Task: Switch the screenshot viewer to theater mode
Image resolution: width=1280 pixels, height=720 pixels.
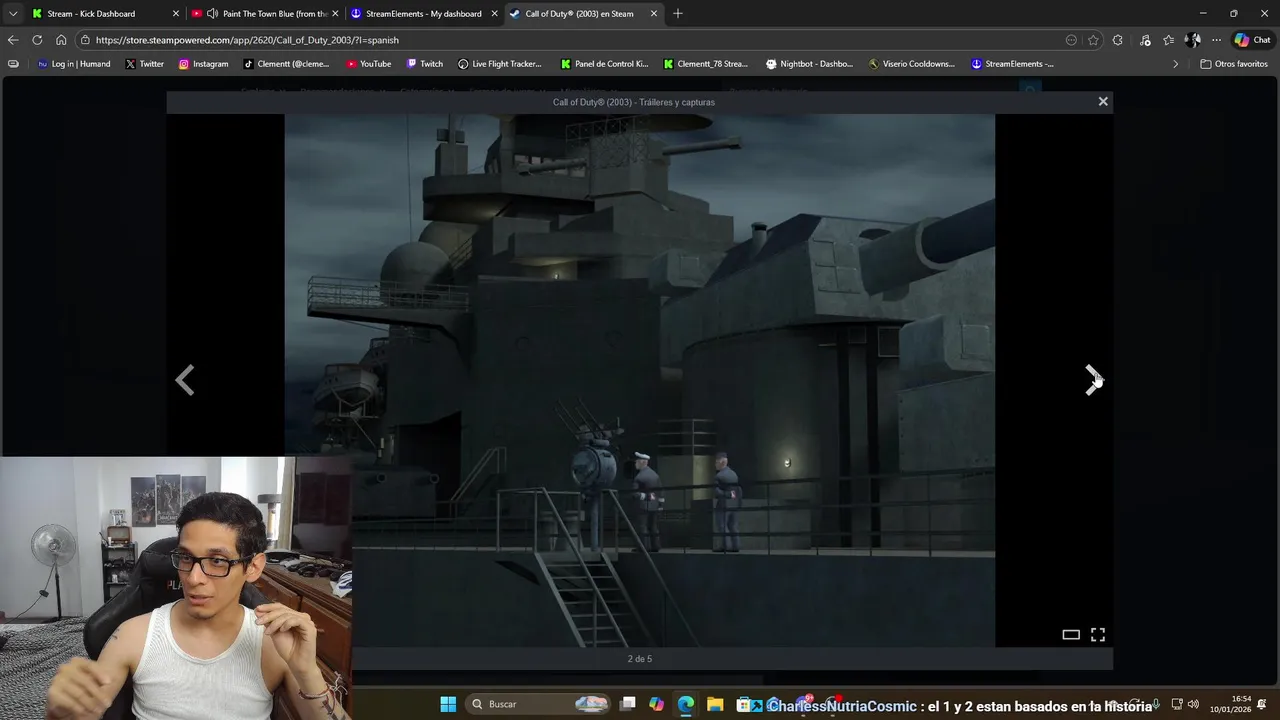Action: [x=1071, y=634]
